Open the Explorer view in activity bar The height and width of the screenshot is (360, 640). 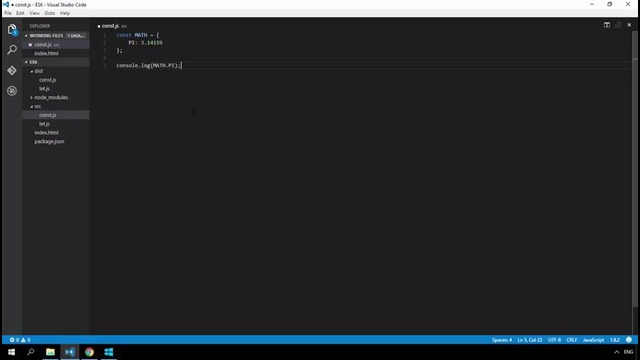coord(12,30)
